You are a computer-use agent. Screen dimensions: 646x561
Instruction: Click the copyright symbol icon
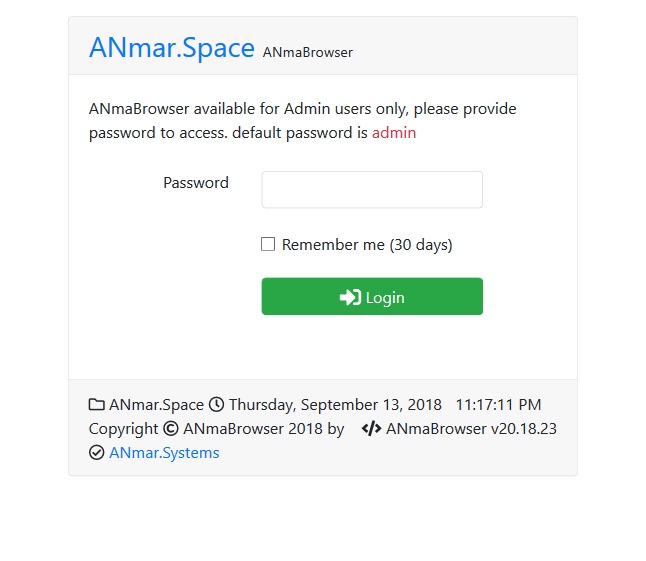click(x=171, y=429)
